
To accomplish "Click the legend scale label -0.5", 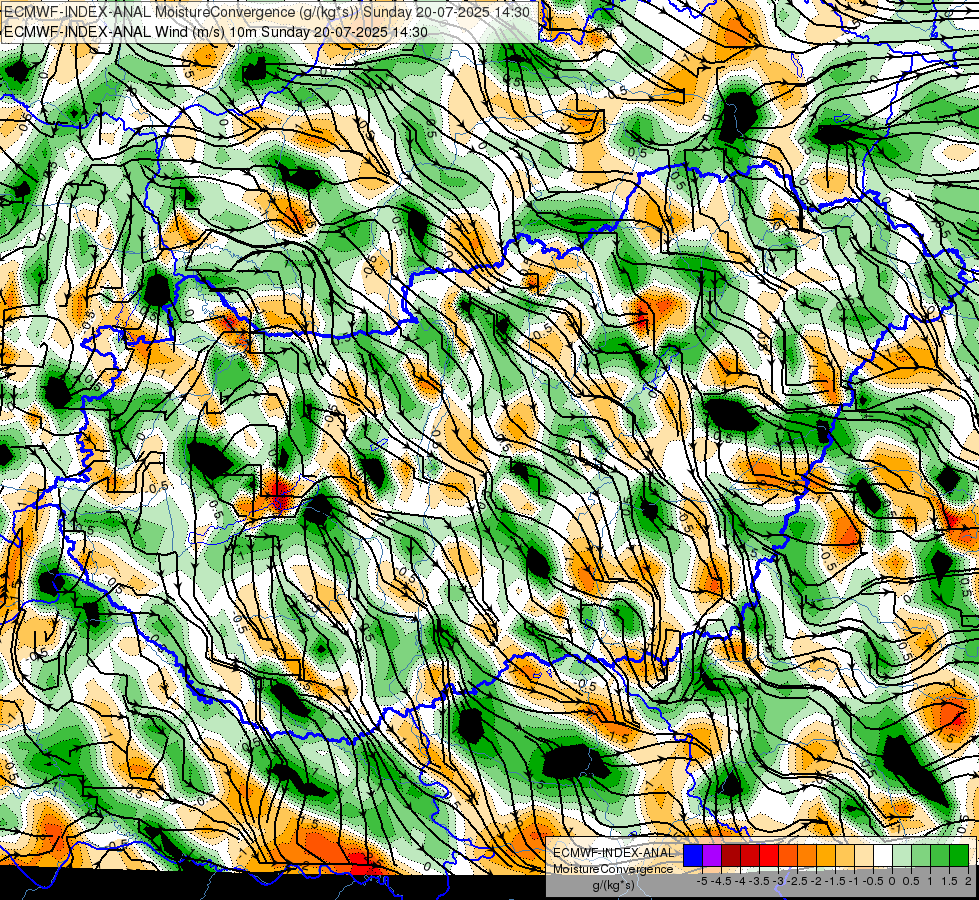I will [873, 881].
